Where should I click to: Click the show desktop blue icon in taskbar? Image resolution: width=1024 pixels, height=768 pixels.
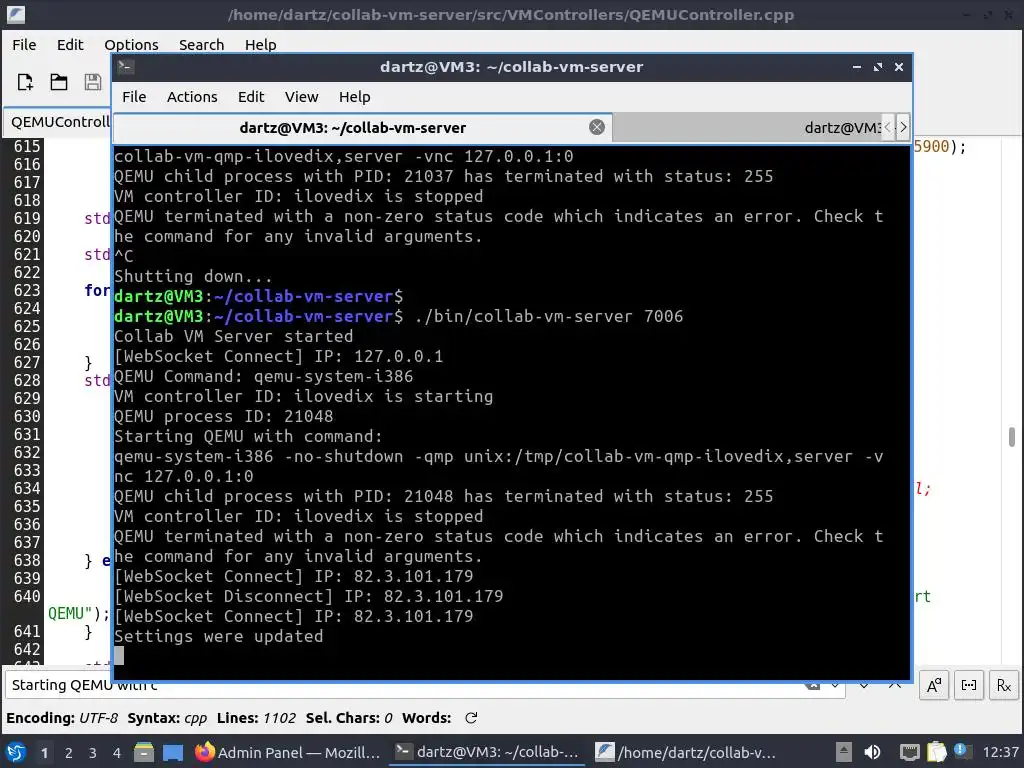(x=173, y=752)
